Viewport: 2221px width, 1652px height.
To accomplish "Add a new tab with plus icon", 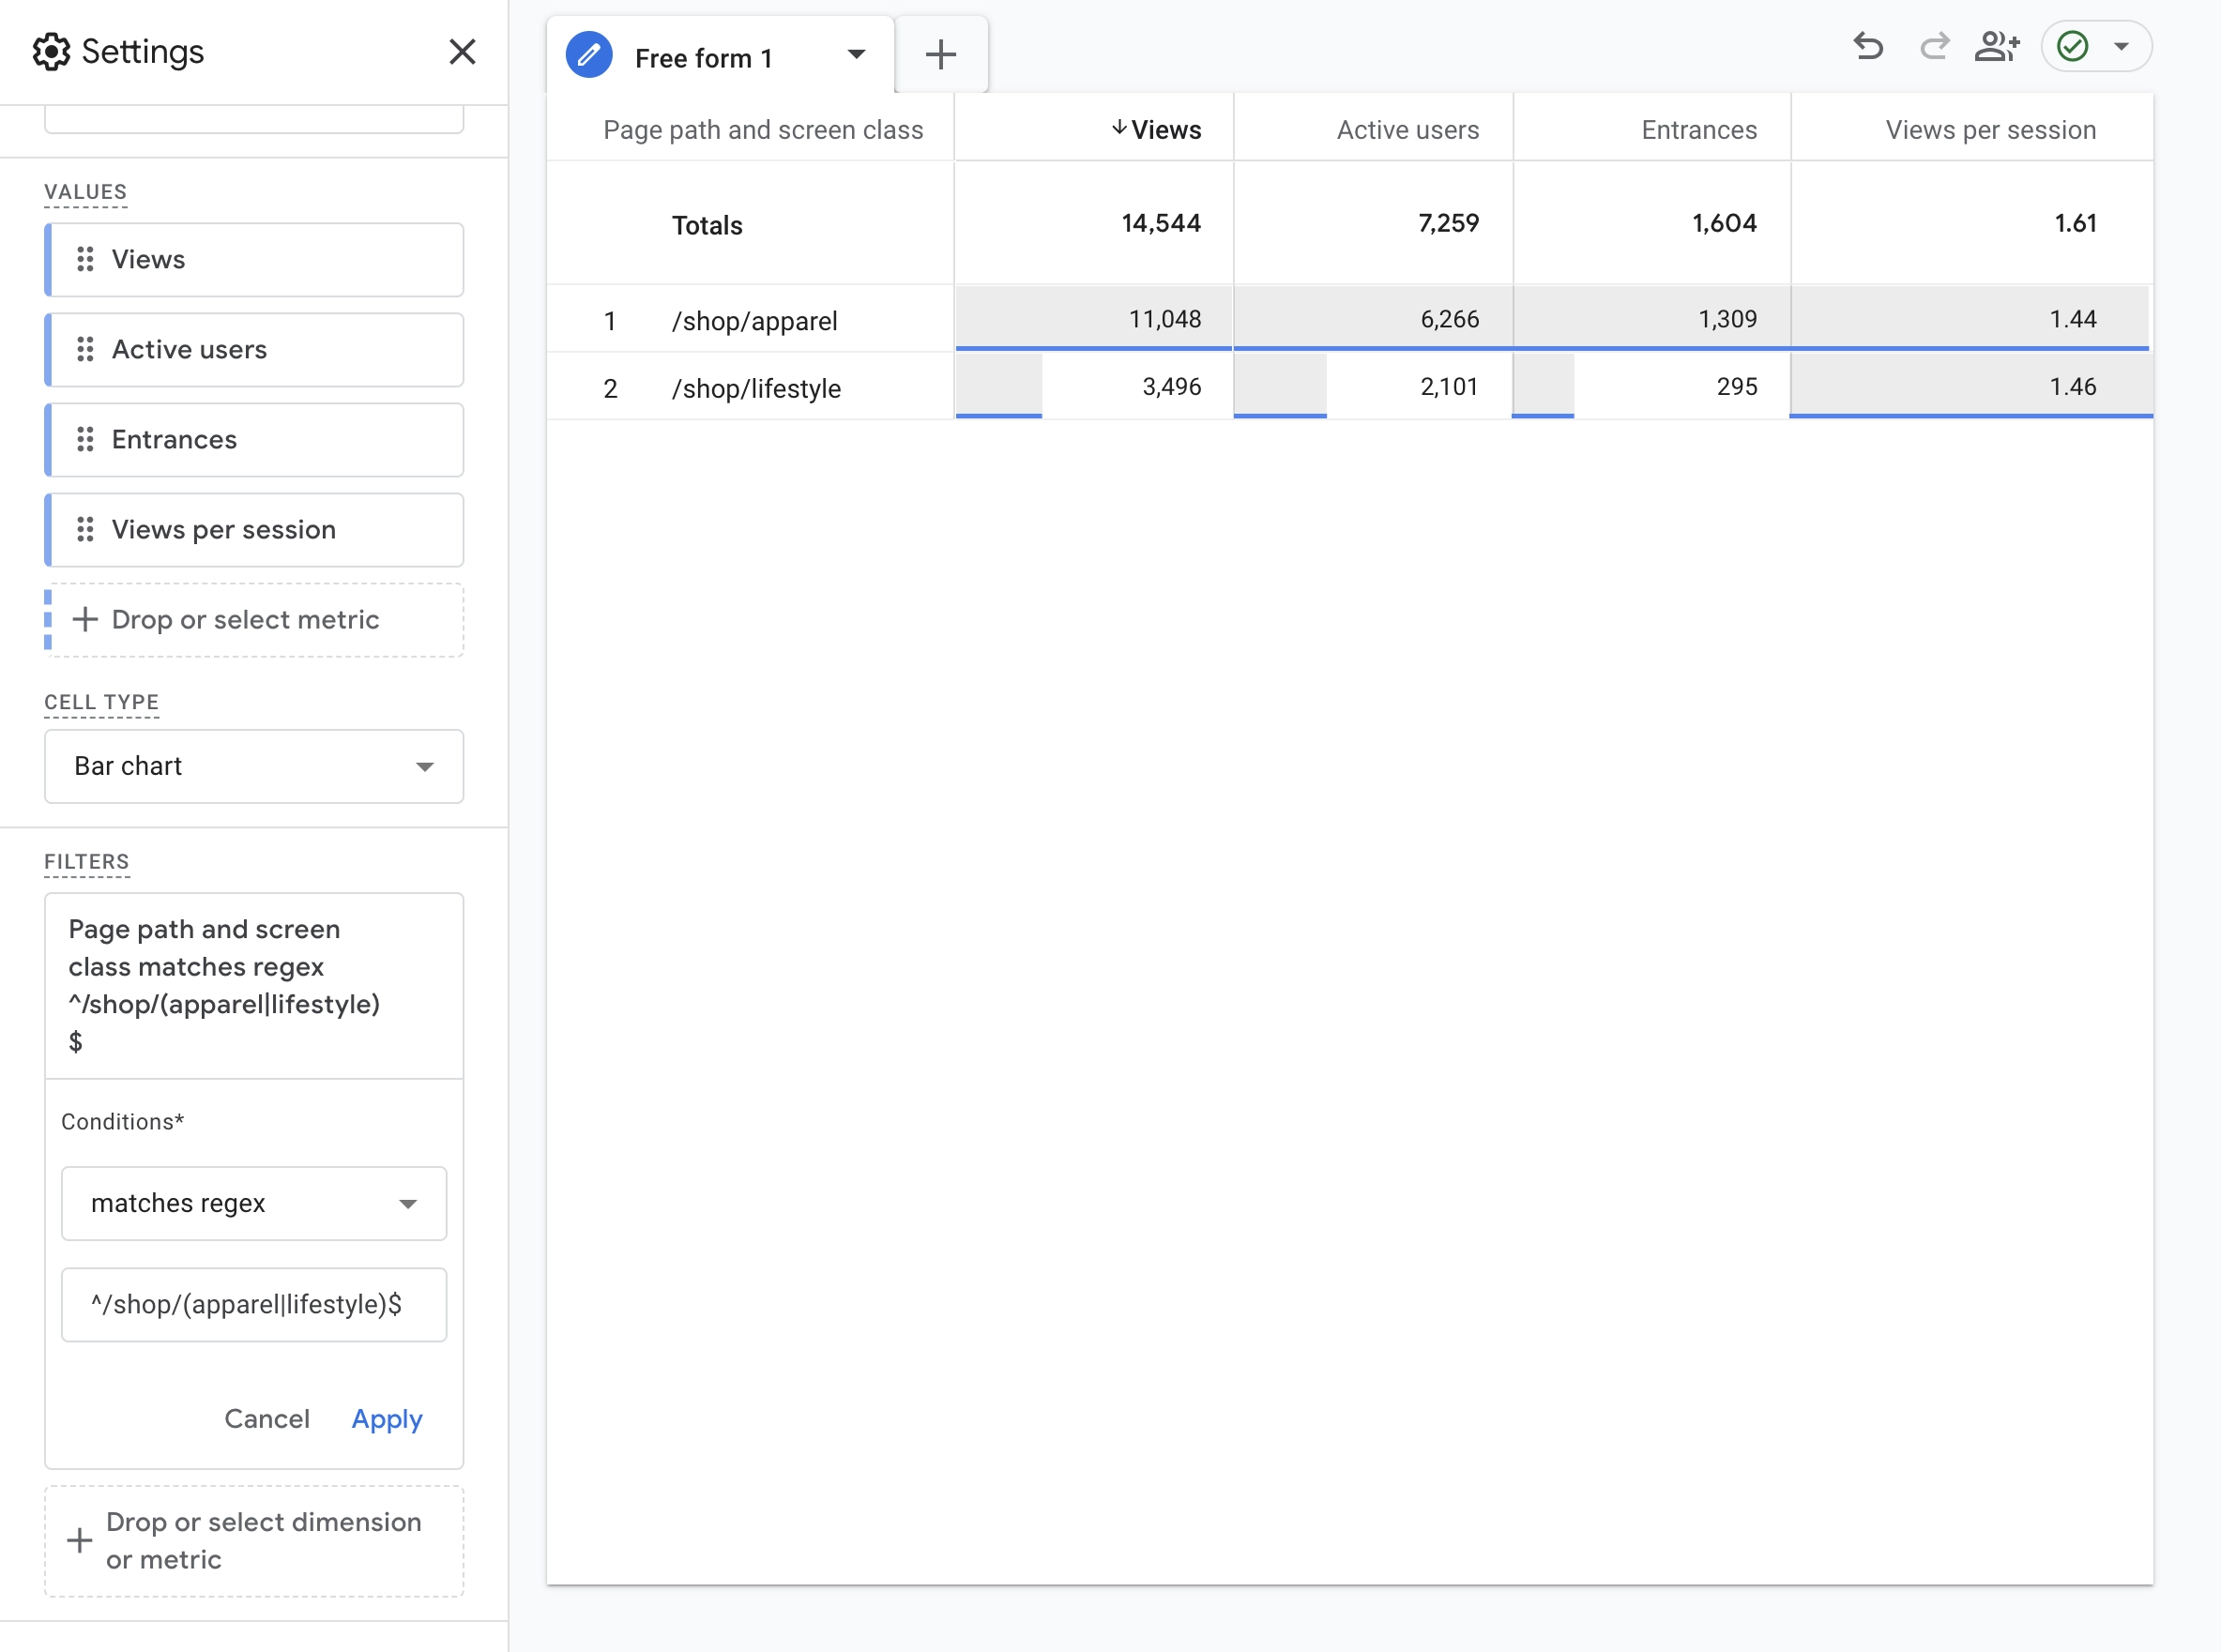I will click(x=941, y=55).
